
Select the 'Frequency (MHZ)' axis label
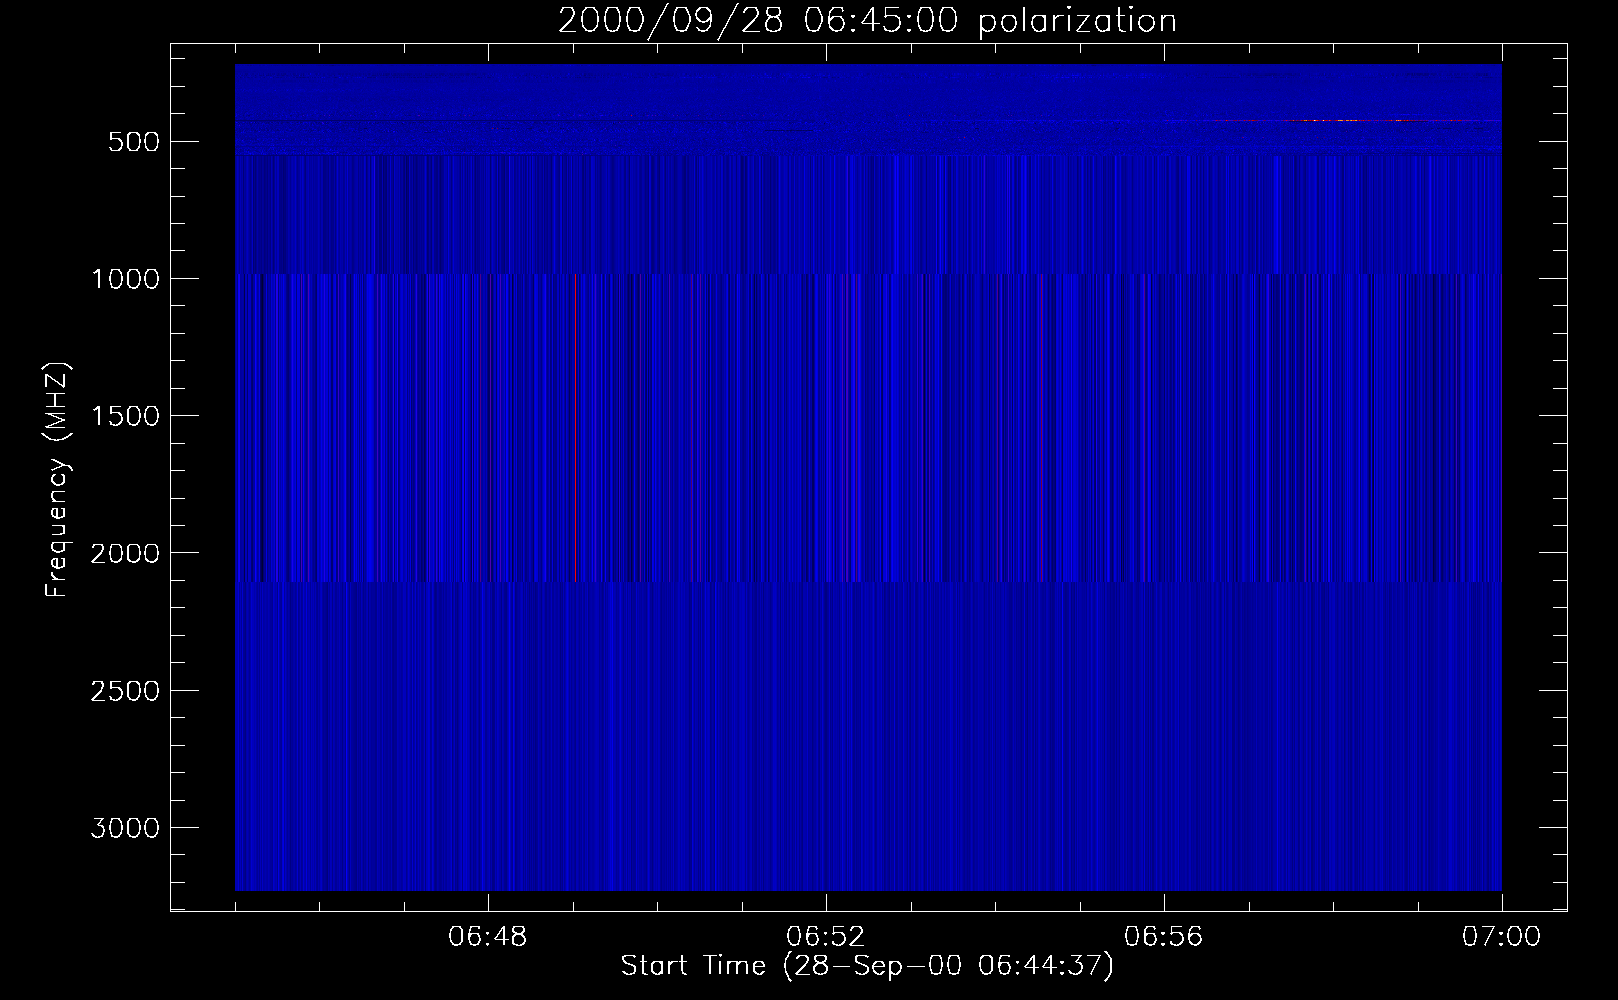(x=57, y=480)
